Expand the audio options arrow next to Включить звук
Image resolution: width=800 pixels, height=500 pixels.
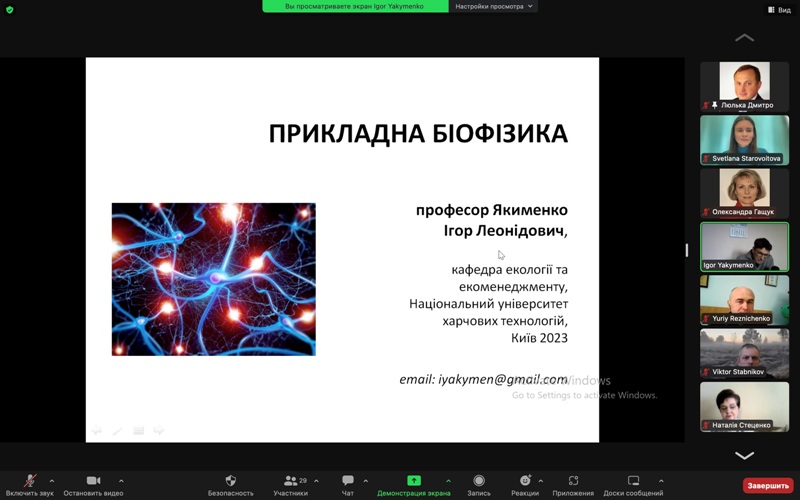click(x=52, y=481)
